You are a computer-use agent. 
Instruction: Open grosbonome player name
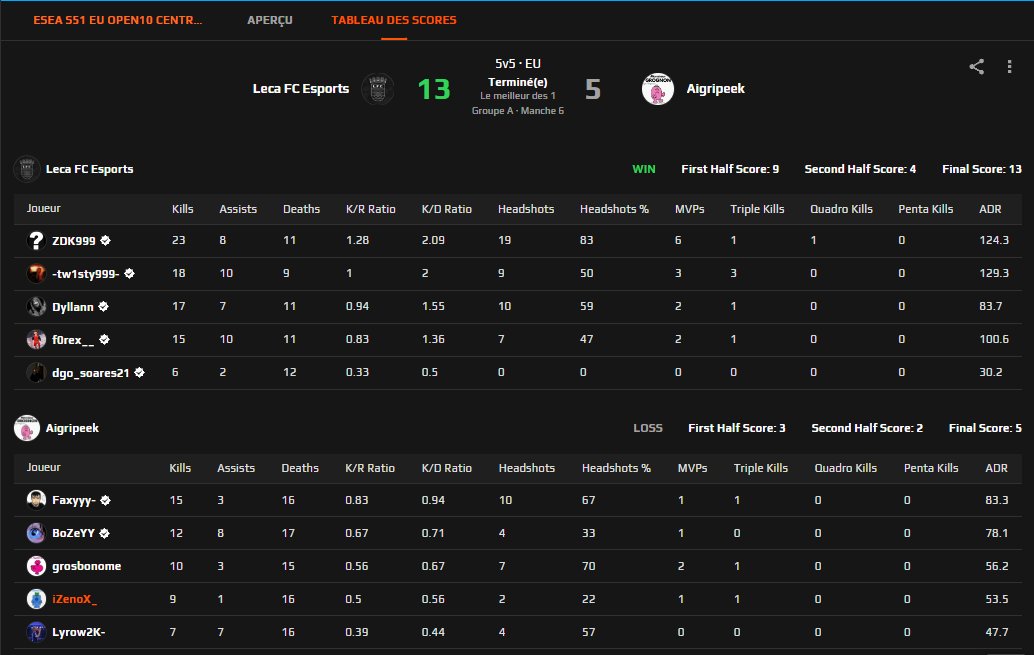coord(86,566)
